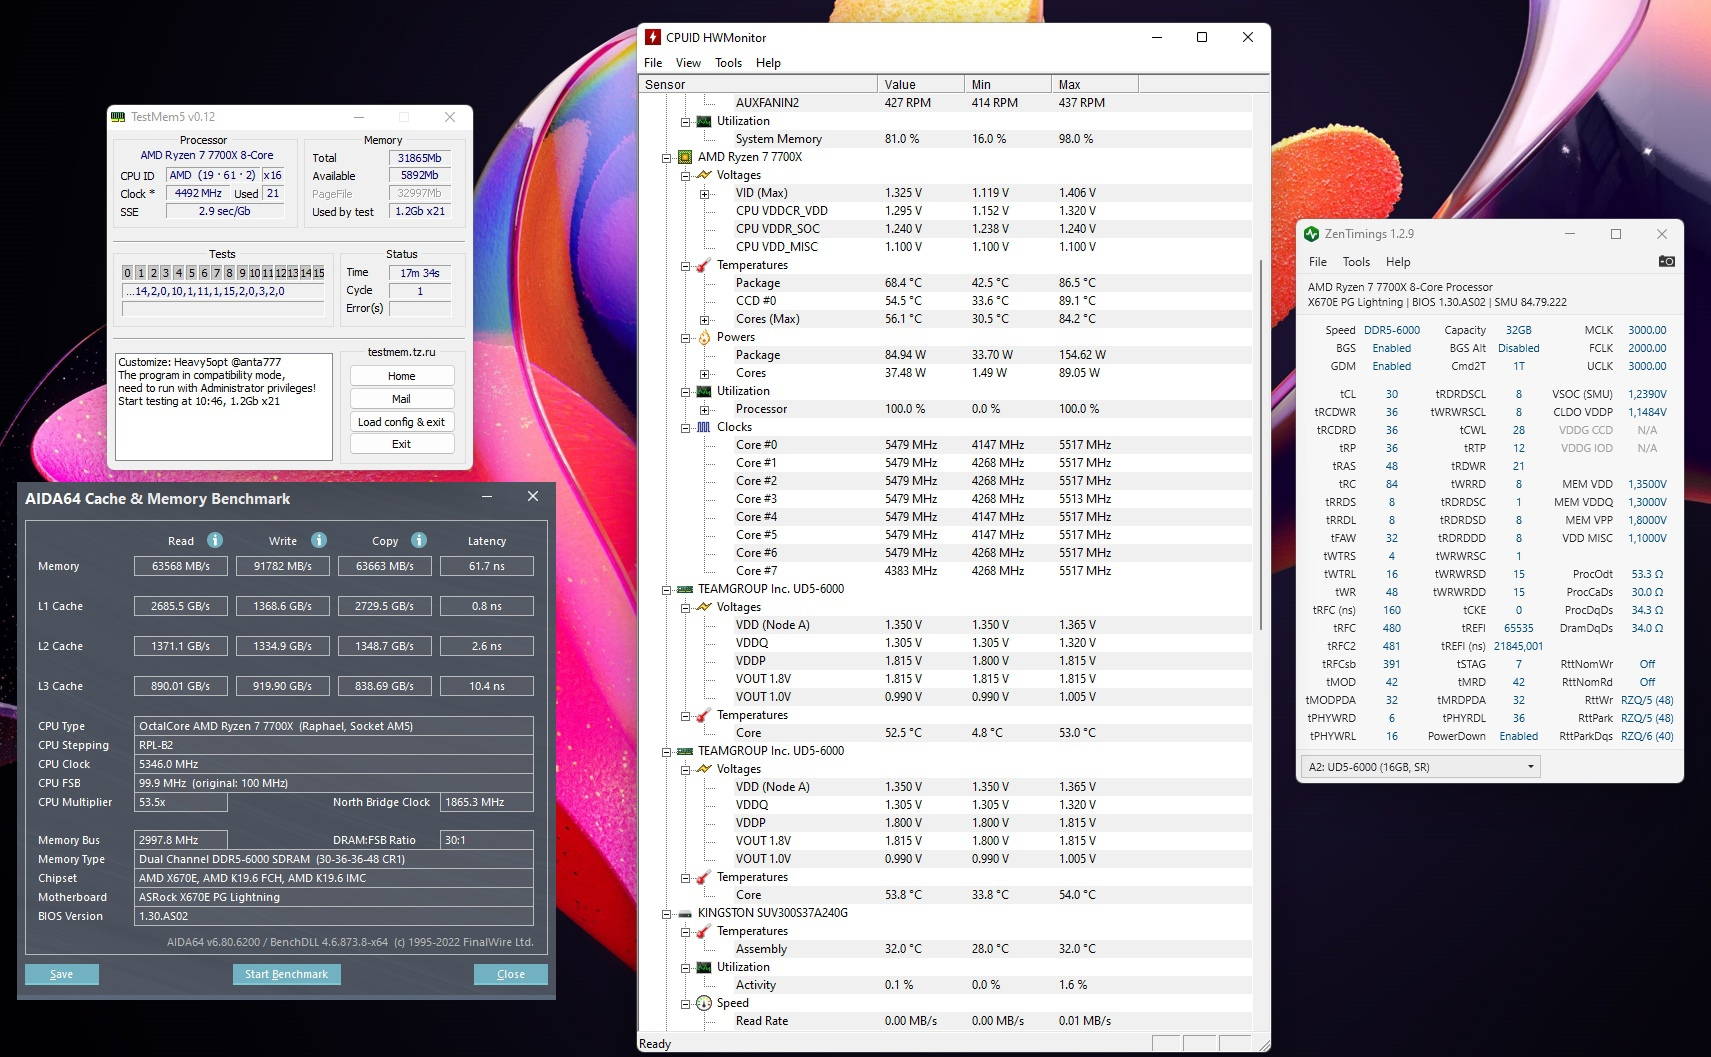Click the HWMonitor vertical scrollbar thumb

(1261, 444)
